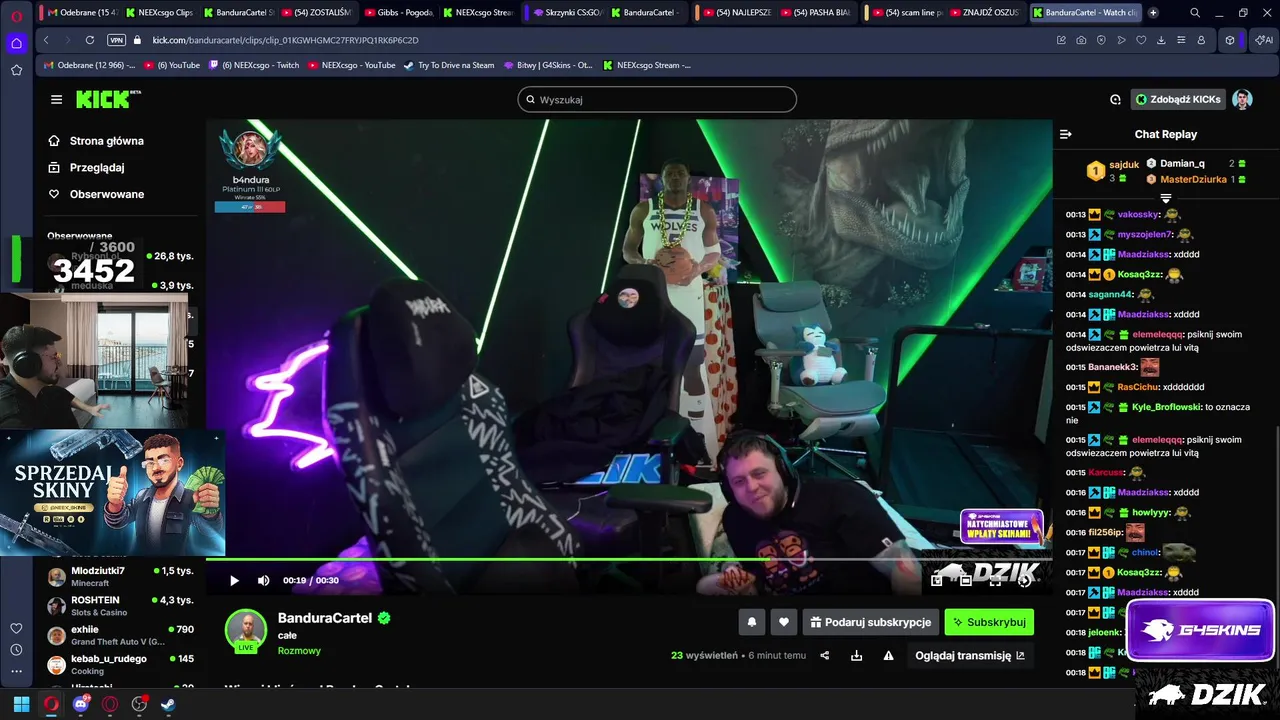1280x720 pixels.
Task: Click the Podaruj subskrypcje button
Action: 871,622
